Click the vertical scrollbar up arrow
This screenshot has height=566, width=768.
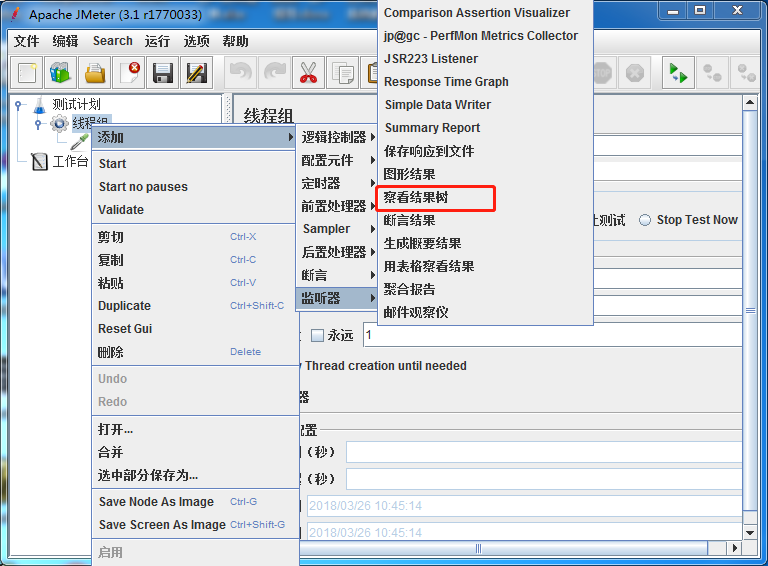point(750,103)
